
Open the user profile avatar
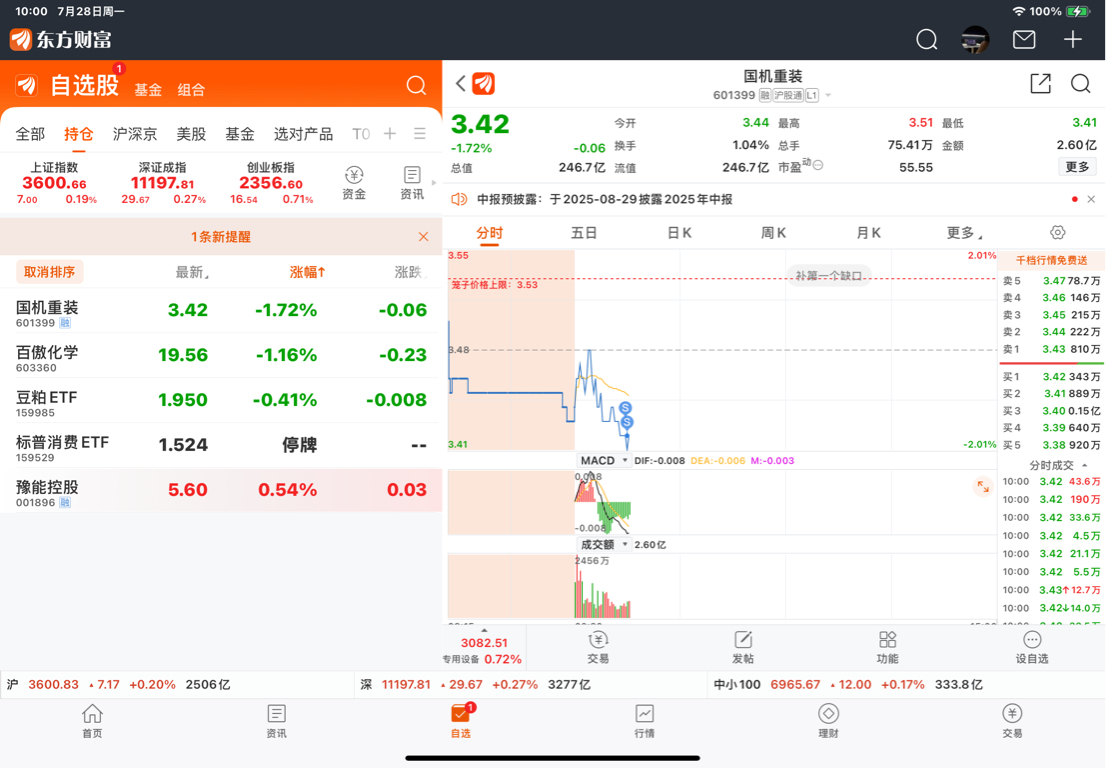[x=975, y=39]
